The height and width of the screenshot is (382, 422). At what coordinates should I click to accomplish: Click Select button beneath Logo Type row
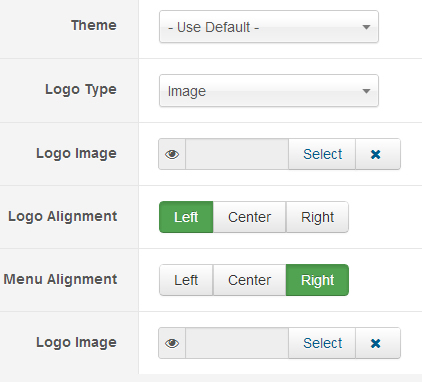322,154
